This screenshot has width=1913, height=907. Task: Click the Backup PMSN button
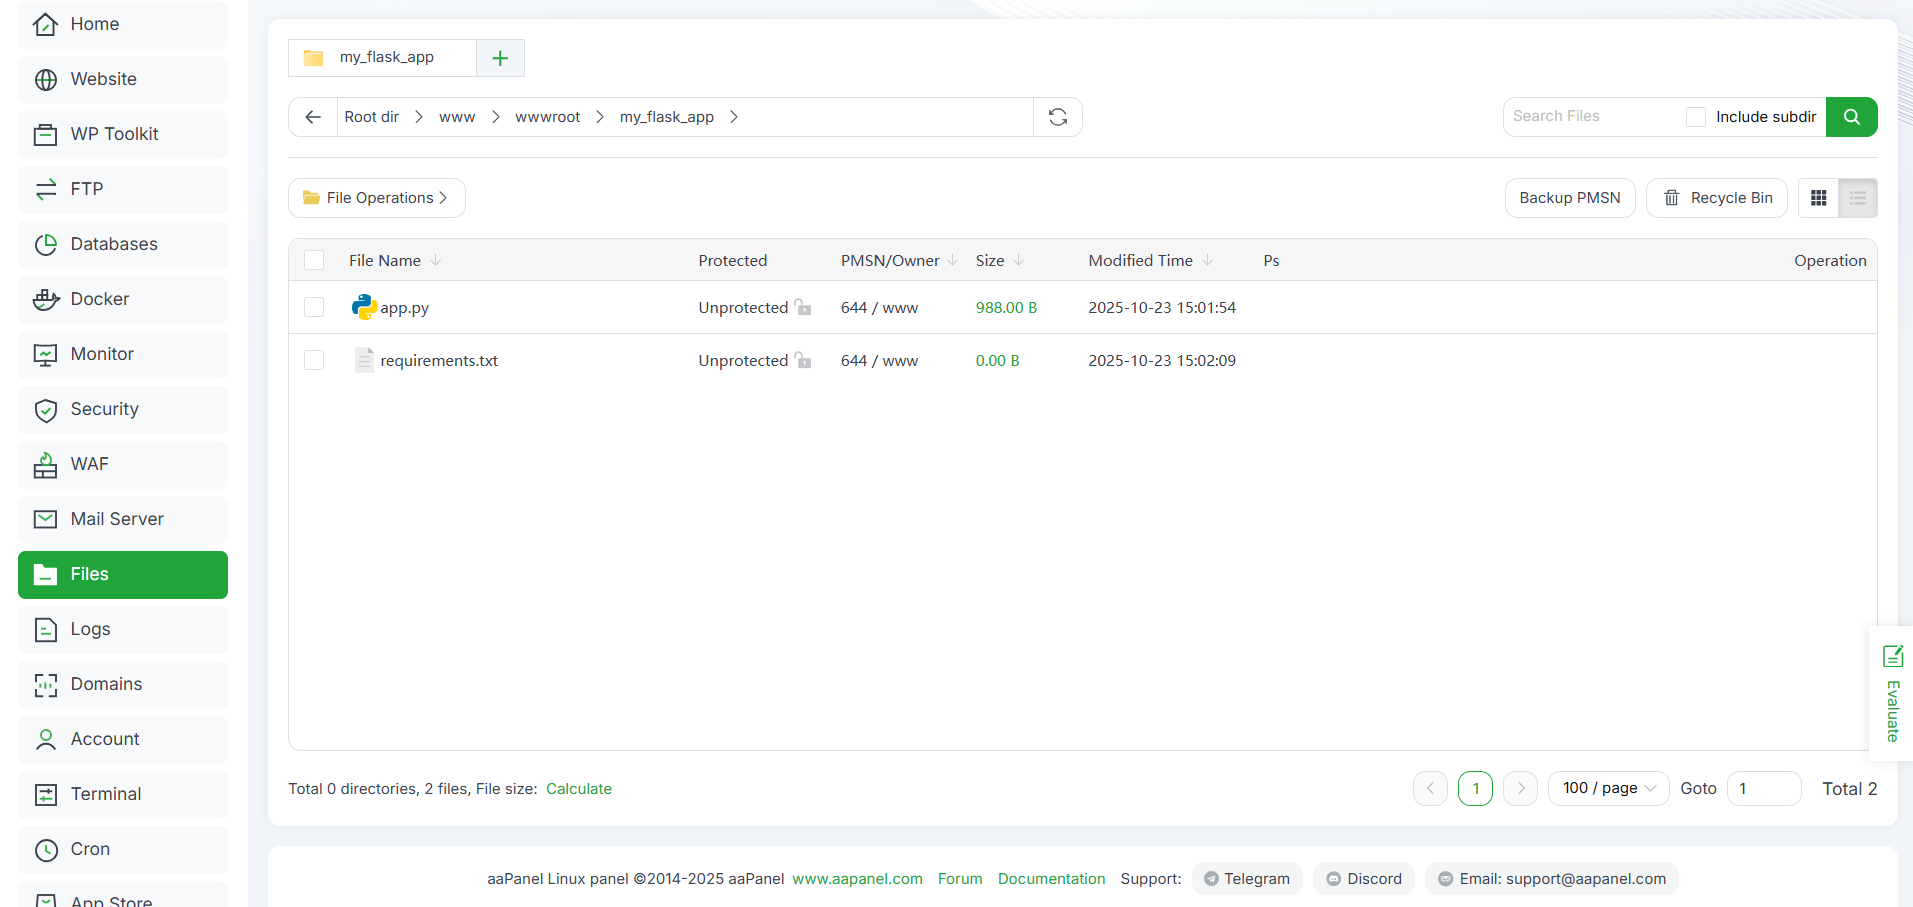[1569, 198]
